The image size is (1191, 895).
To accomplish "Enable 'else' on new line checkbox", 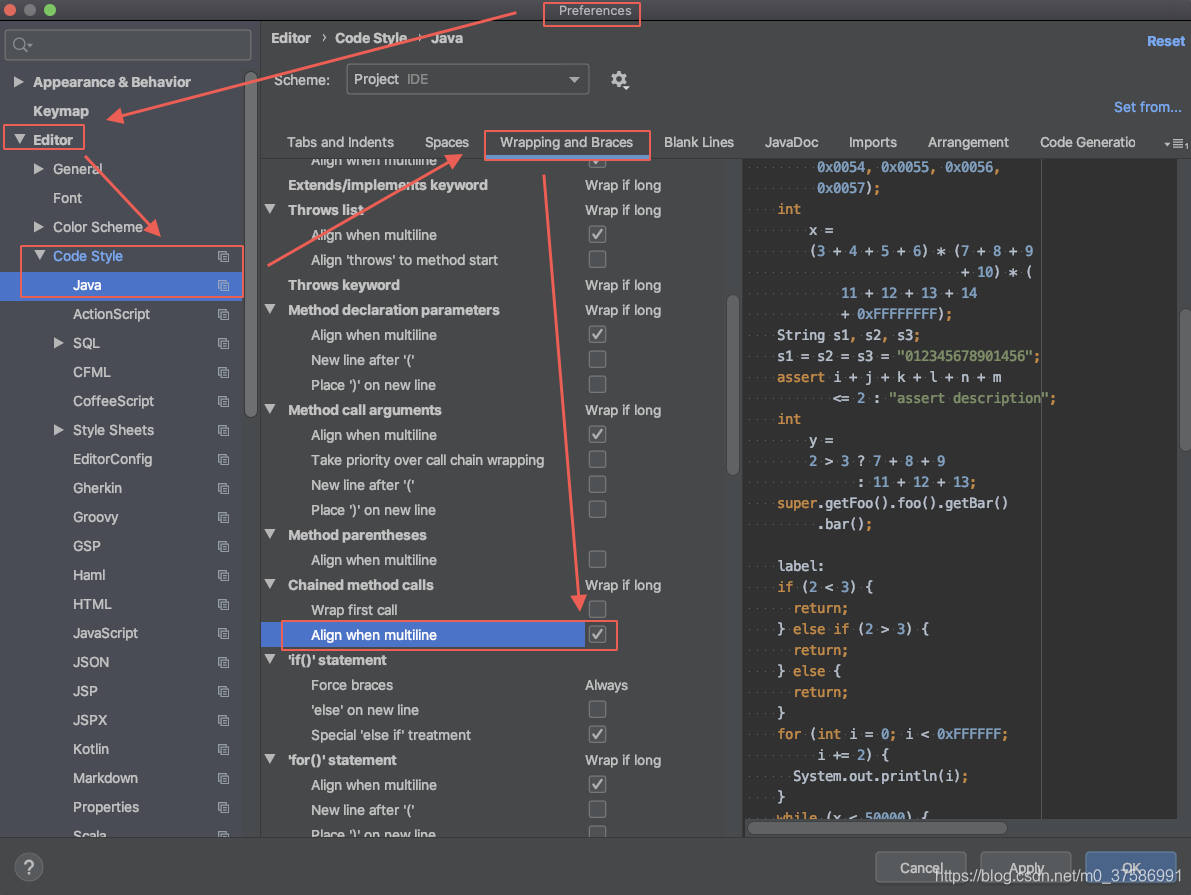I will 598,709.
